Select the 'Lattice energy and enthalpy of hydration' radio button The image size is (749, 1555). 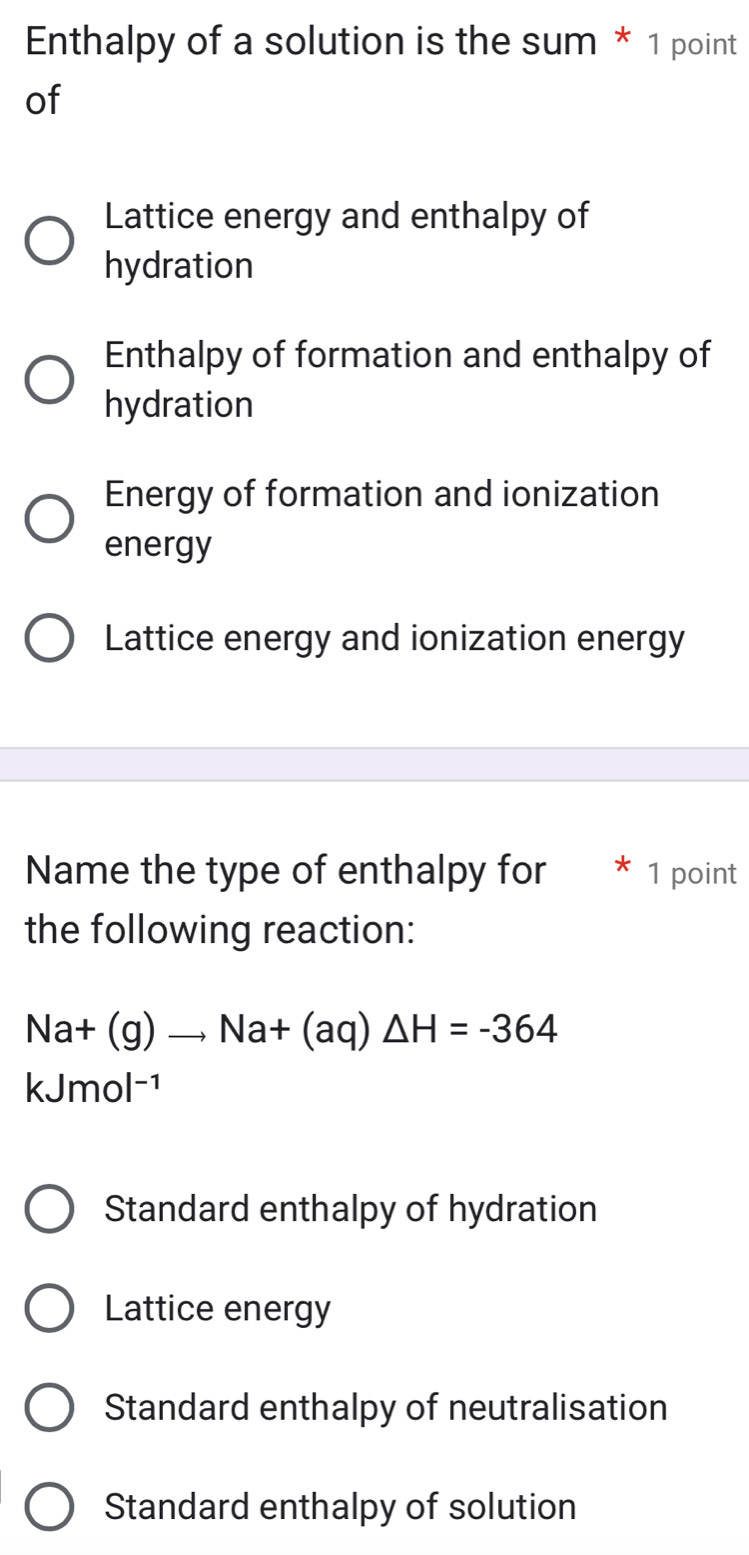48,242
